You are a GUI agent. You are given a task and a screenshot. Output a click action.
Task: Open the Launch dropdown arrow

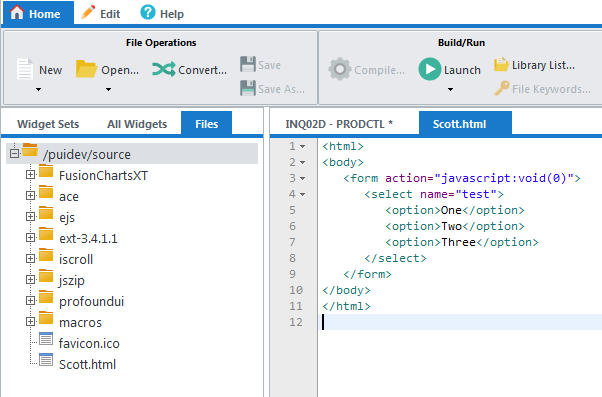pyautogui.click(x=450, y=89)
